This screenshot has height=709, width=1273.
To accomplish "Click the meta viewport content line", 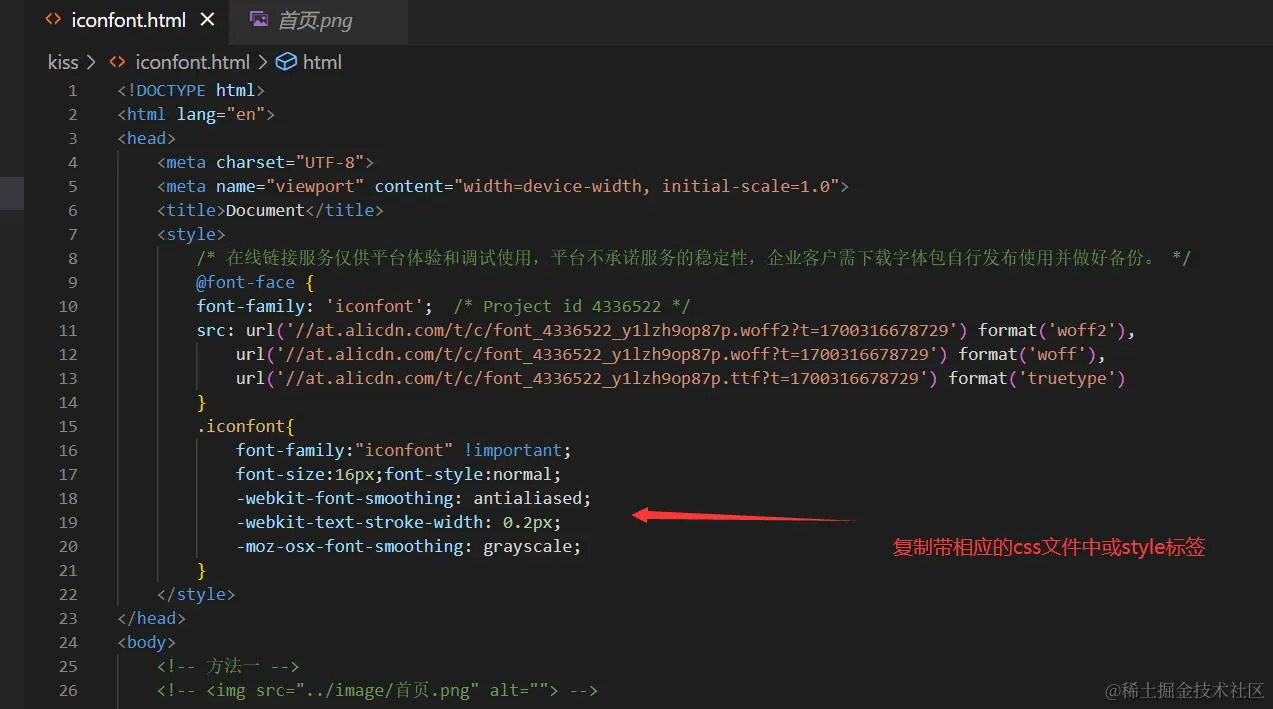I will 503,186.
